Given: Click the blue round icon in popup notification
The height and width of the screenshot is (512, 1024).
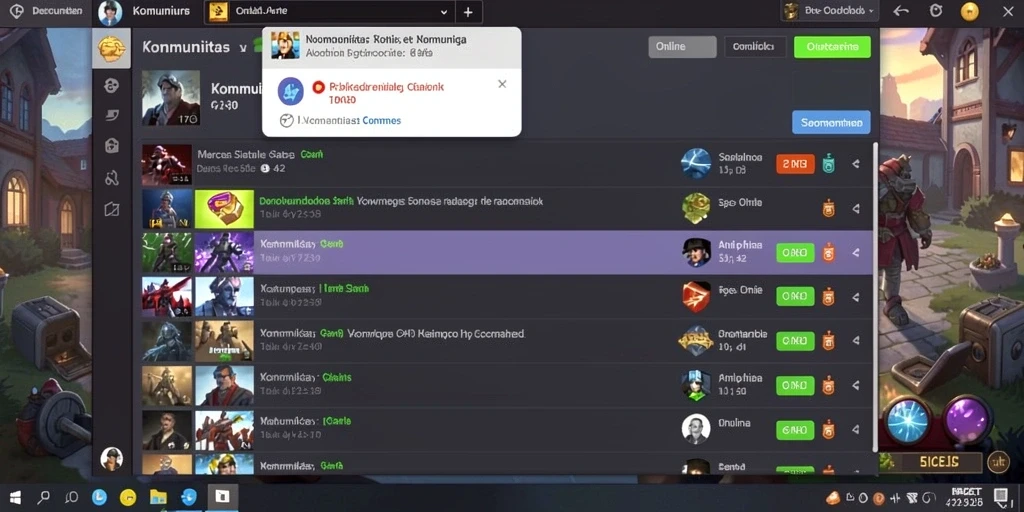Looking at the screenshot, I should tap(291, 91).
